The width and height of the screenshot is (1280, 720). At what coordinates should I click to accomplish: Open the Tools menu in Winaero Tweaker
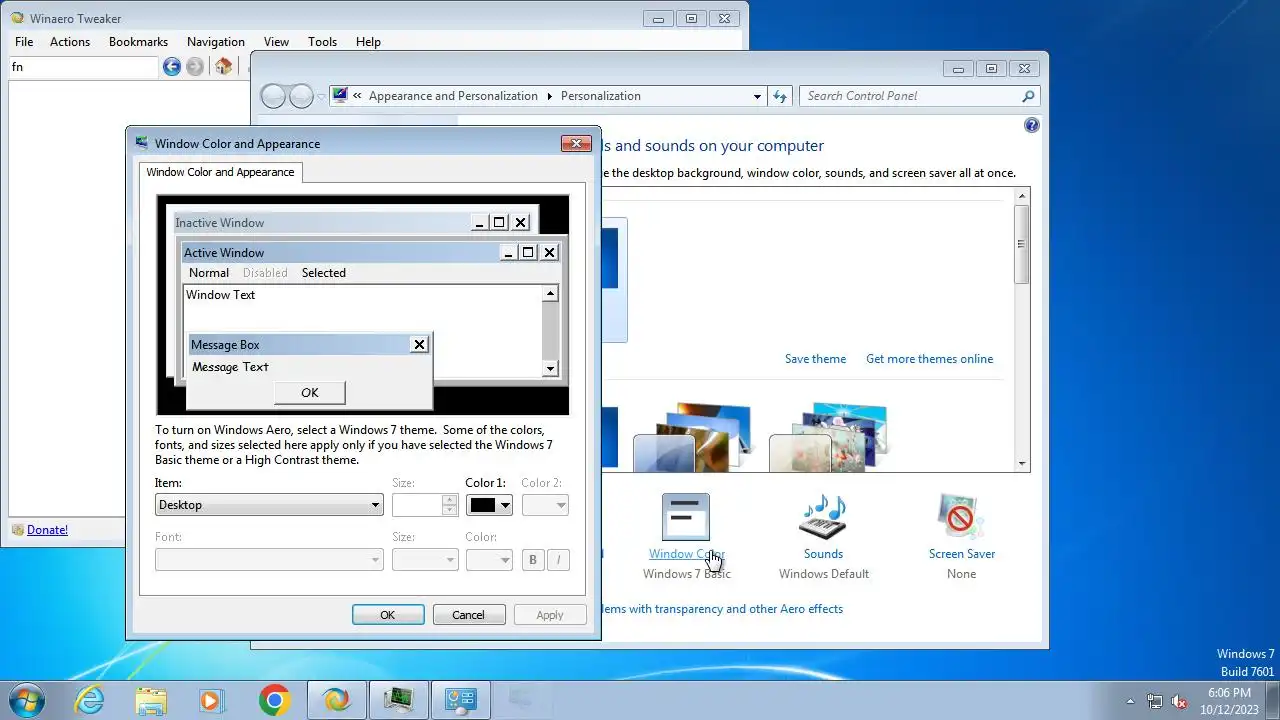(x=322, y=42)
